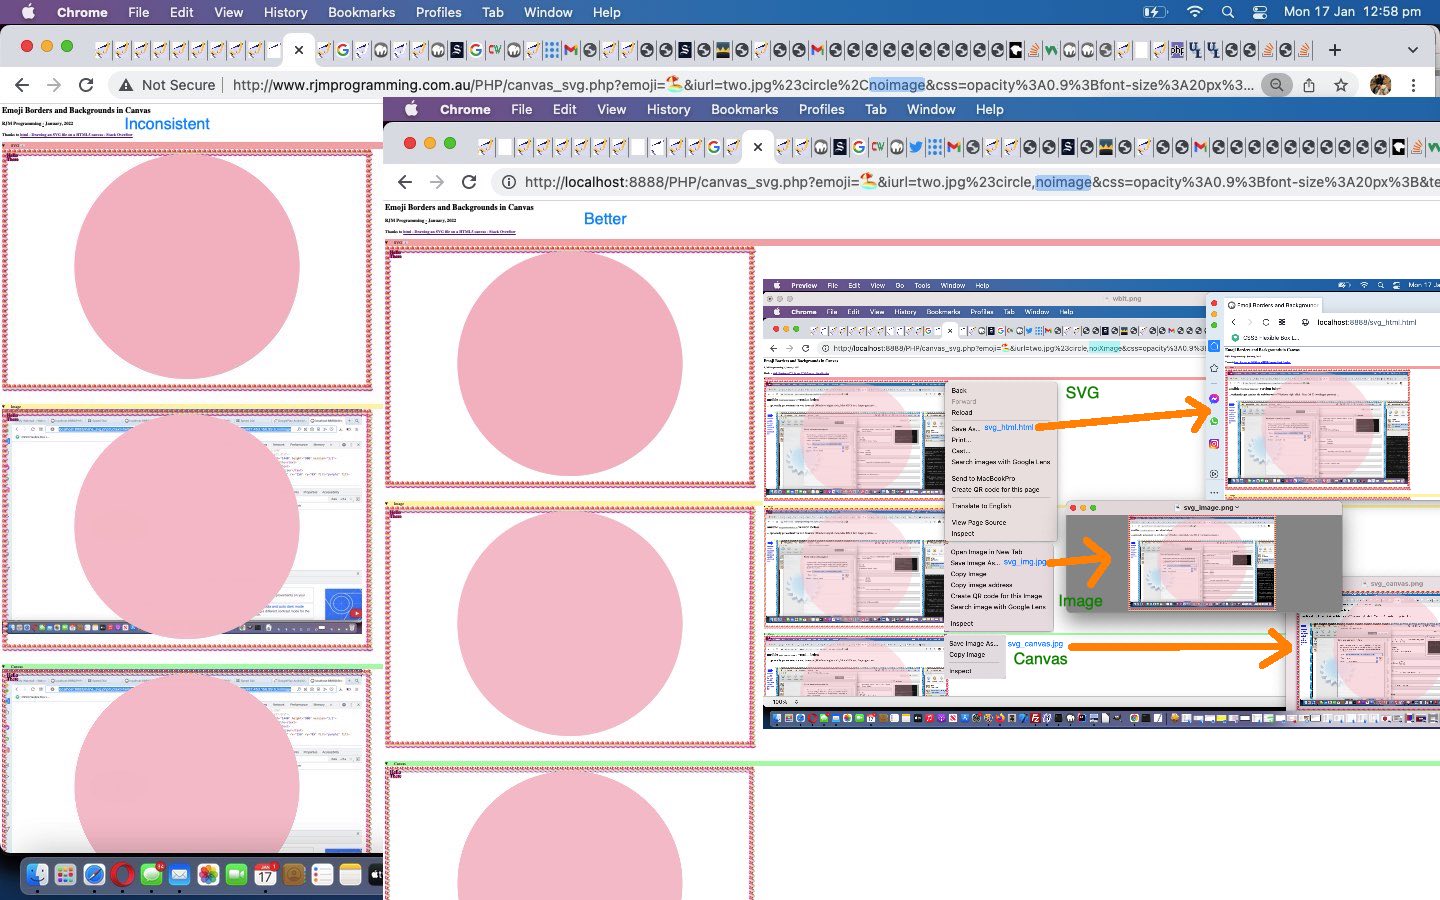Open the Chrome profile avatar

pos(1381,85)
